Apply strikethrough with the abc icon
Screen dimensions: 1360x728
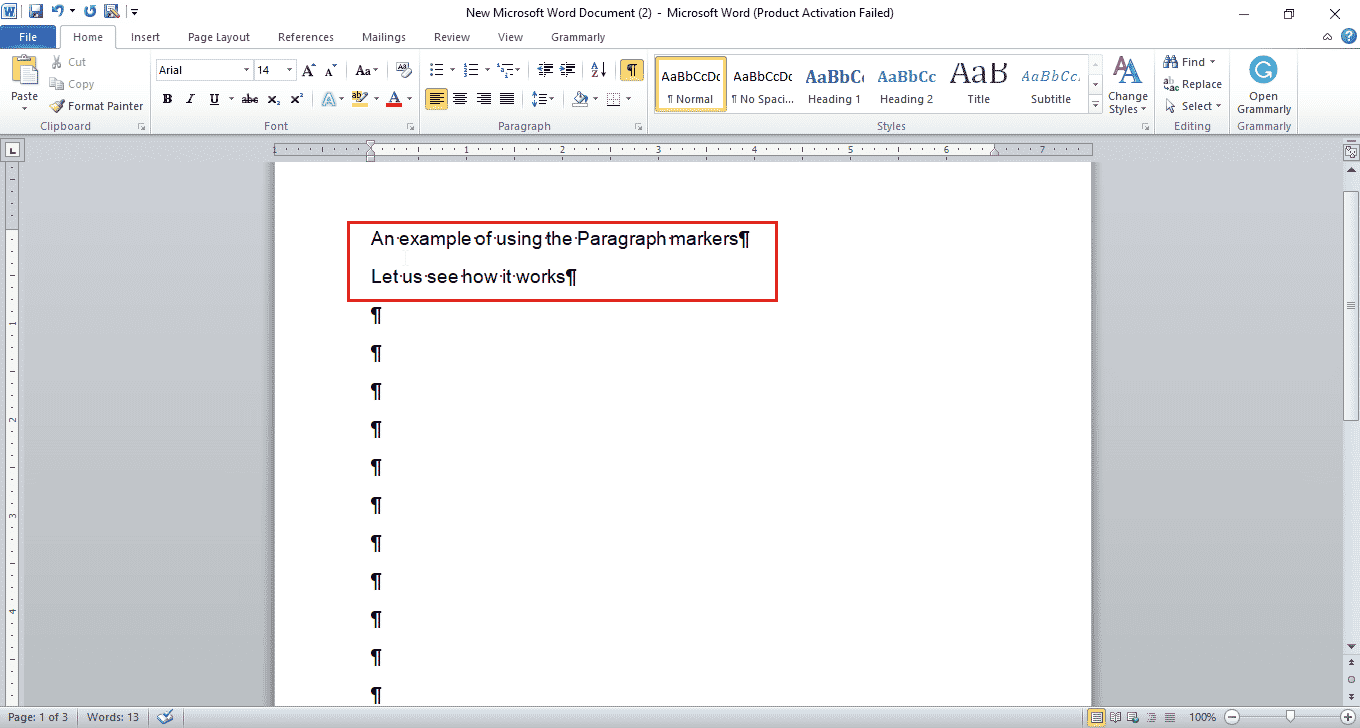click(250, 99)
